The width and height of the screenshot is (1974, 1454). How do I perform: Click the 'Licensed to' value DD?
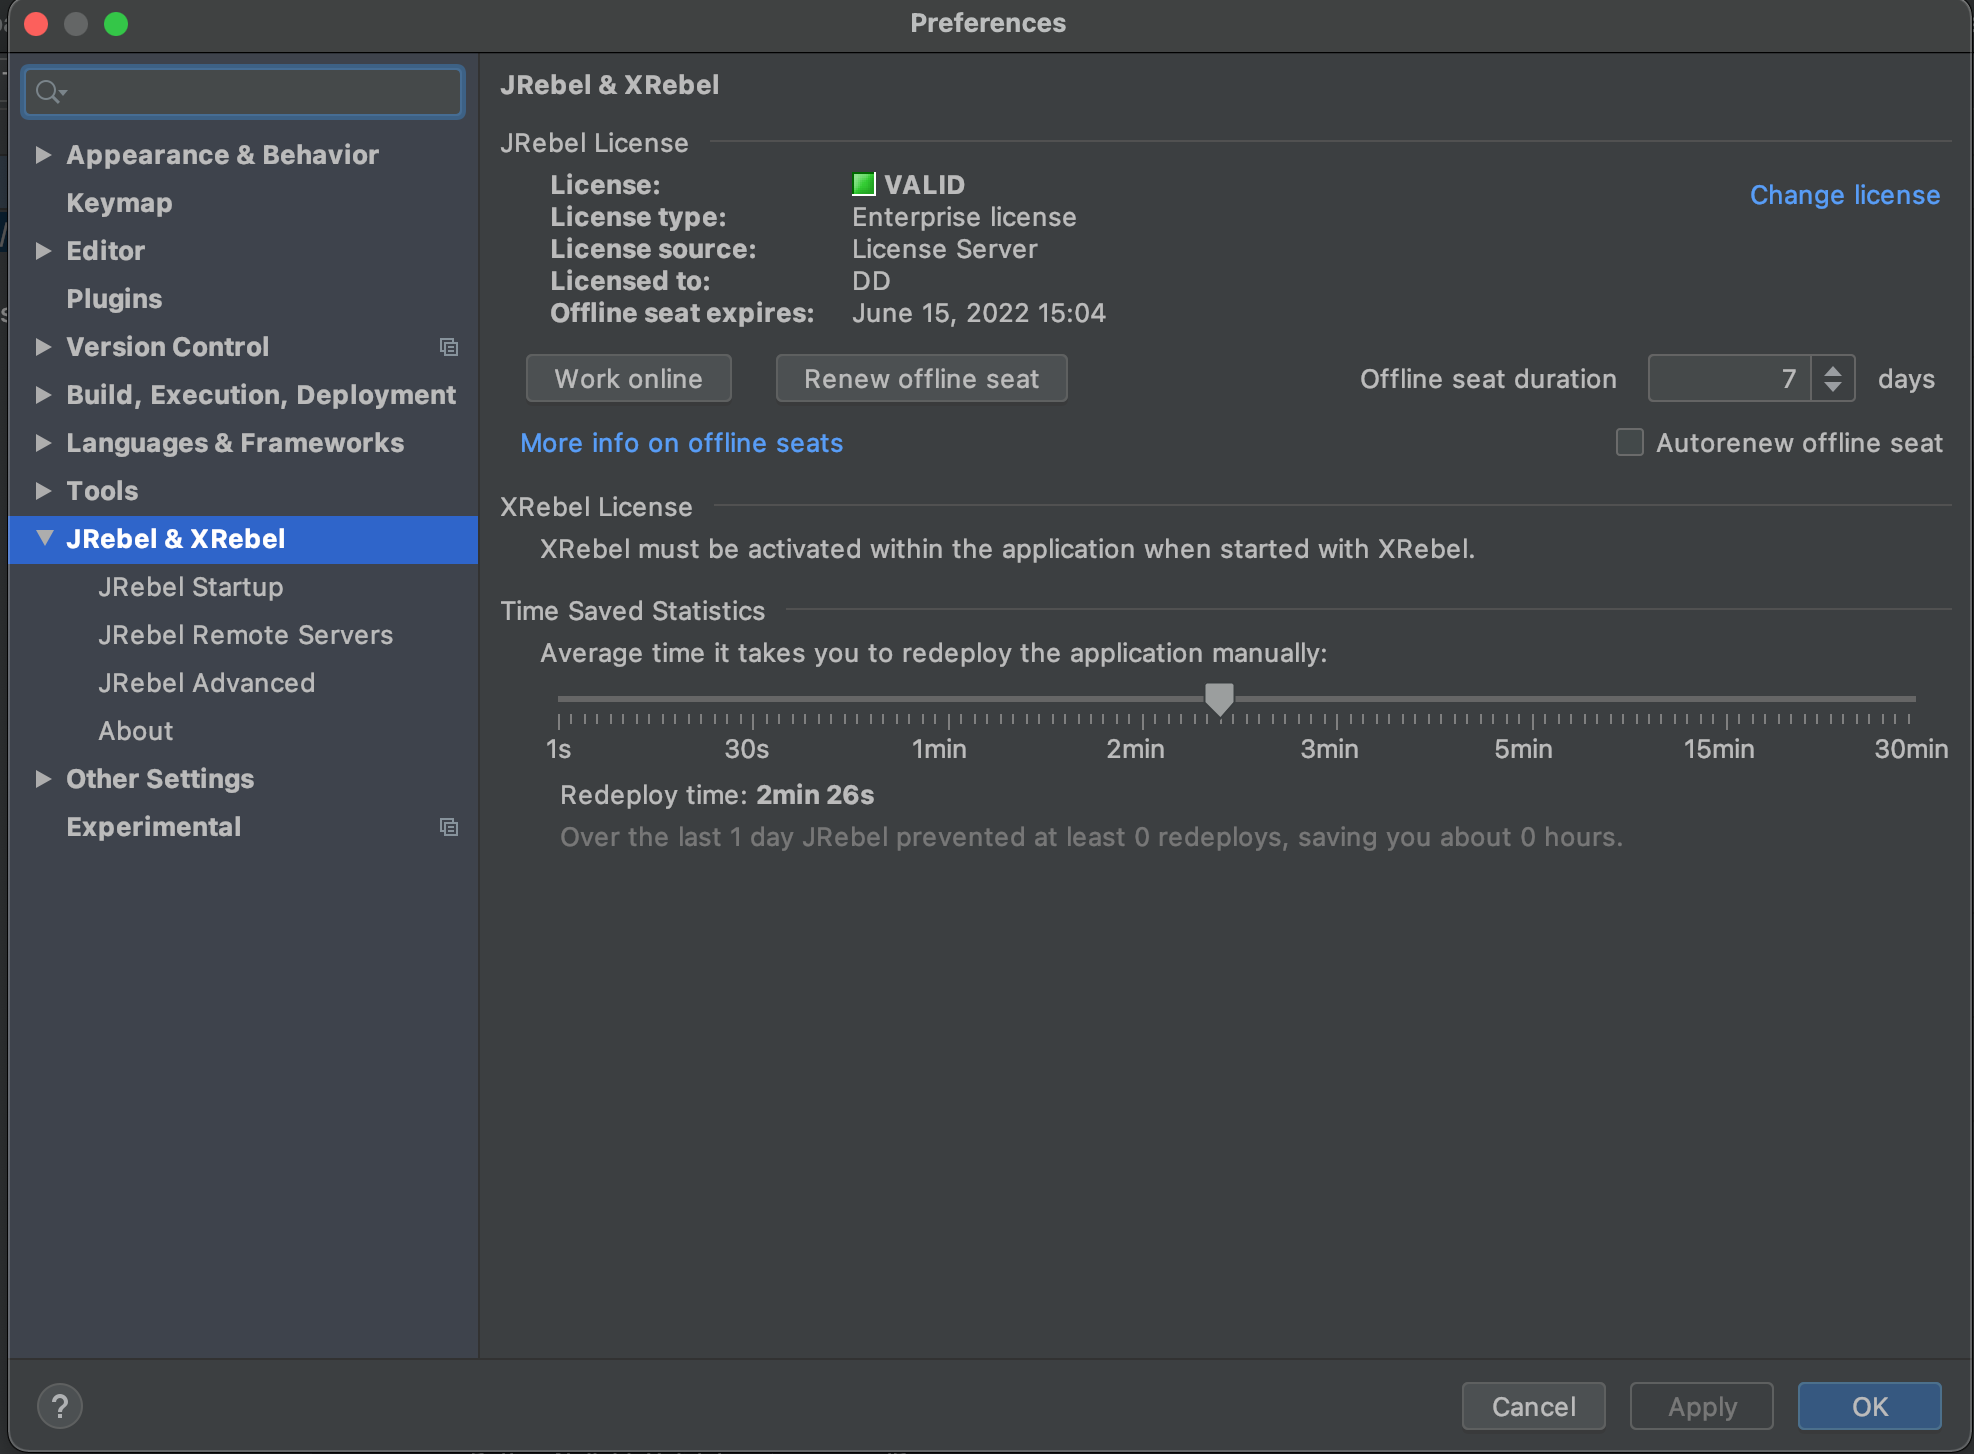pos(871,282)
